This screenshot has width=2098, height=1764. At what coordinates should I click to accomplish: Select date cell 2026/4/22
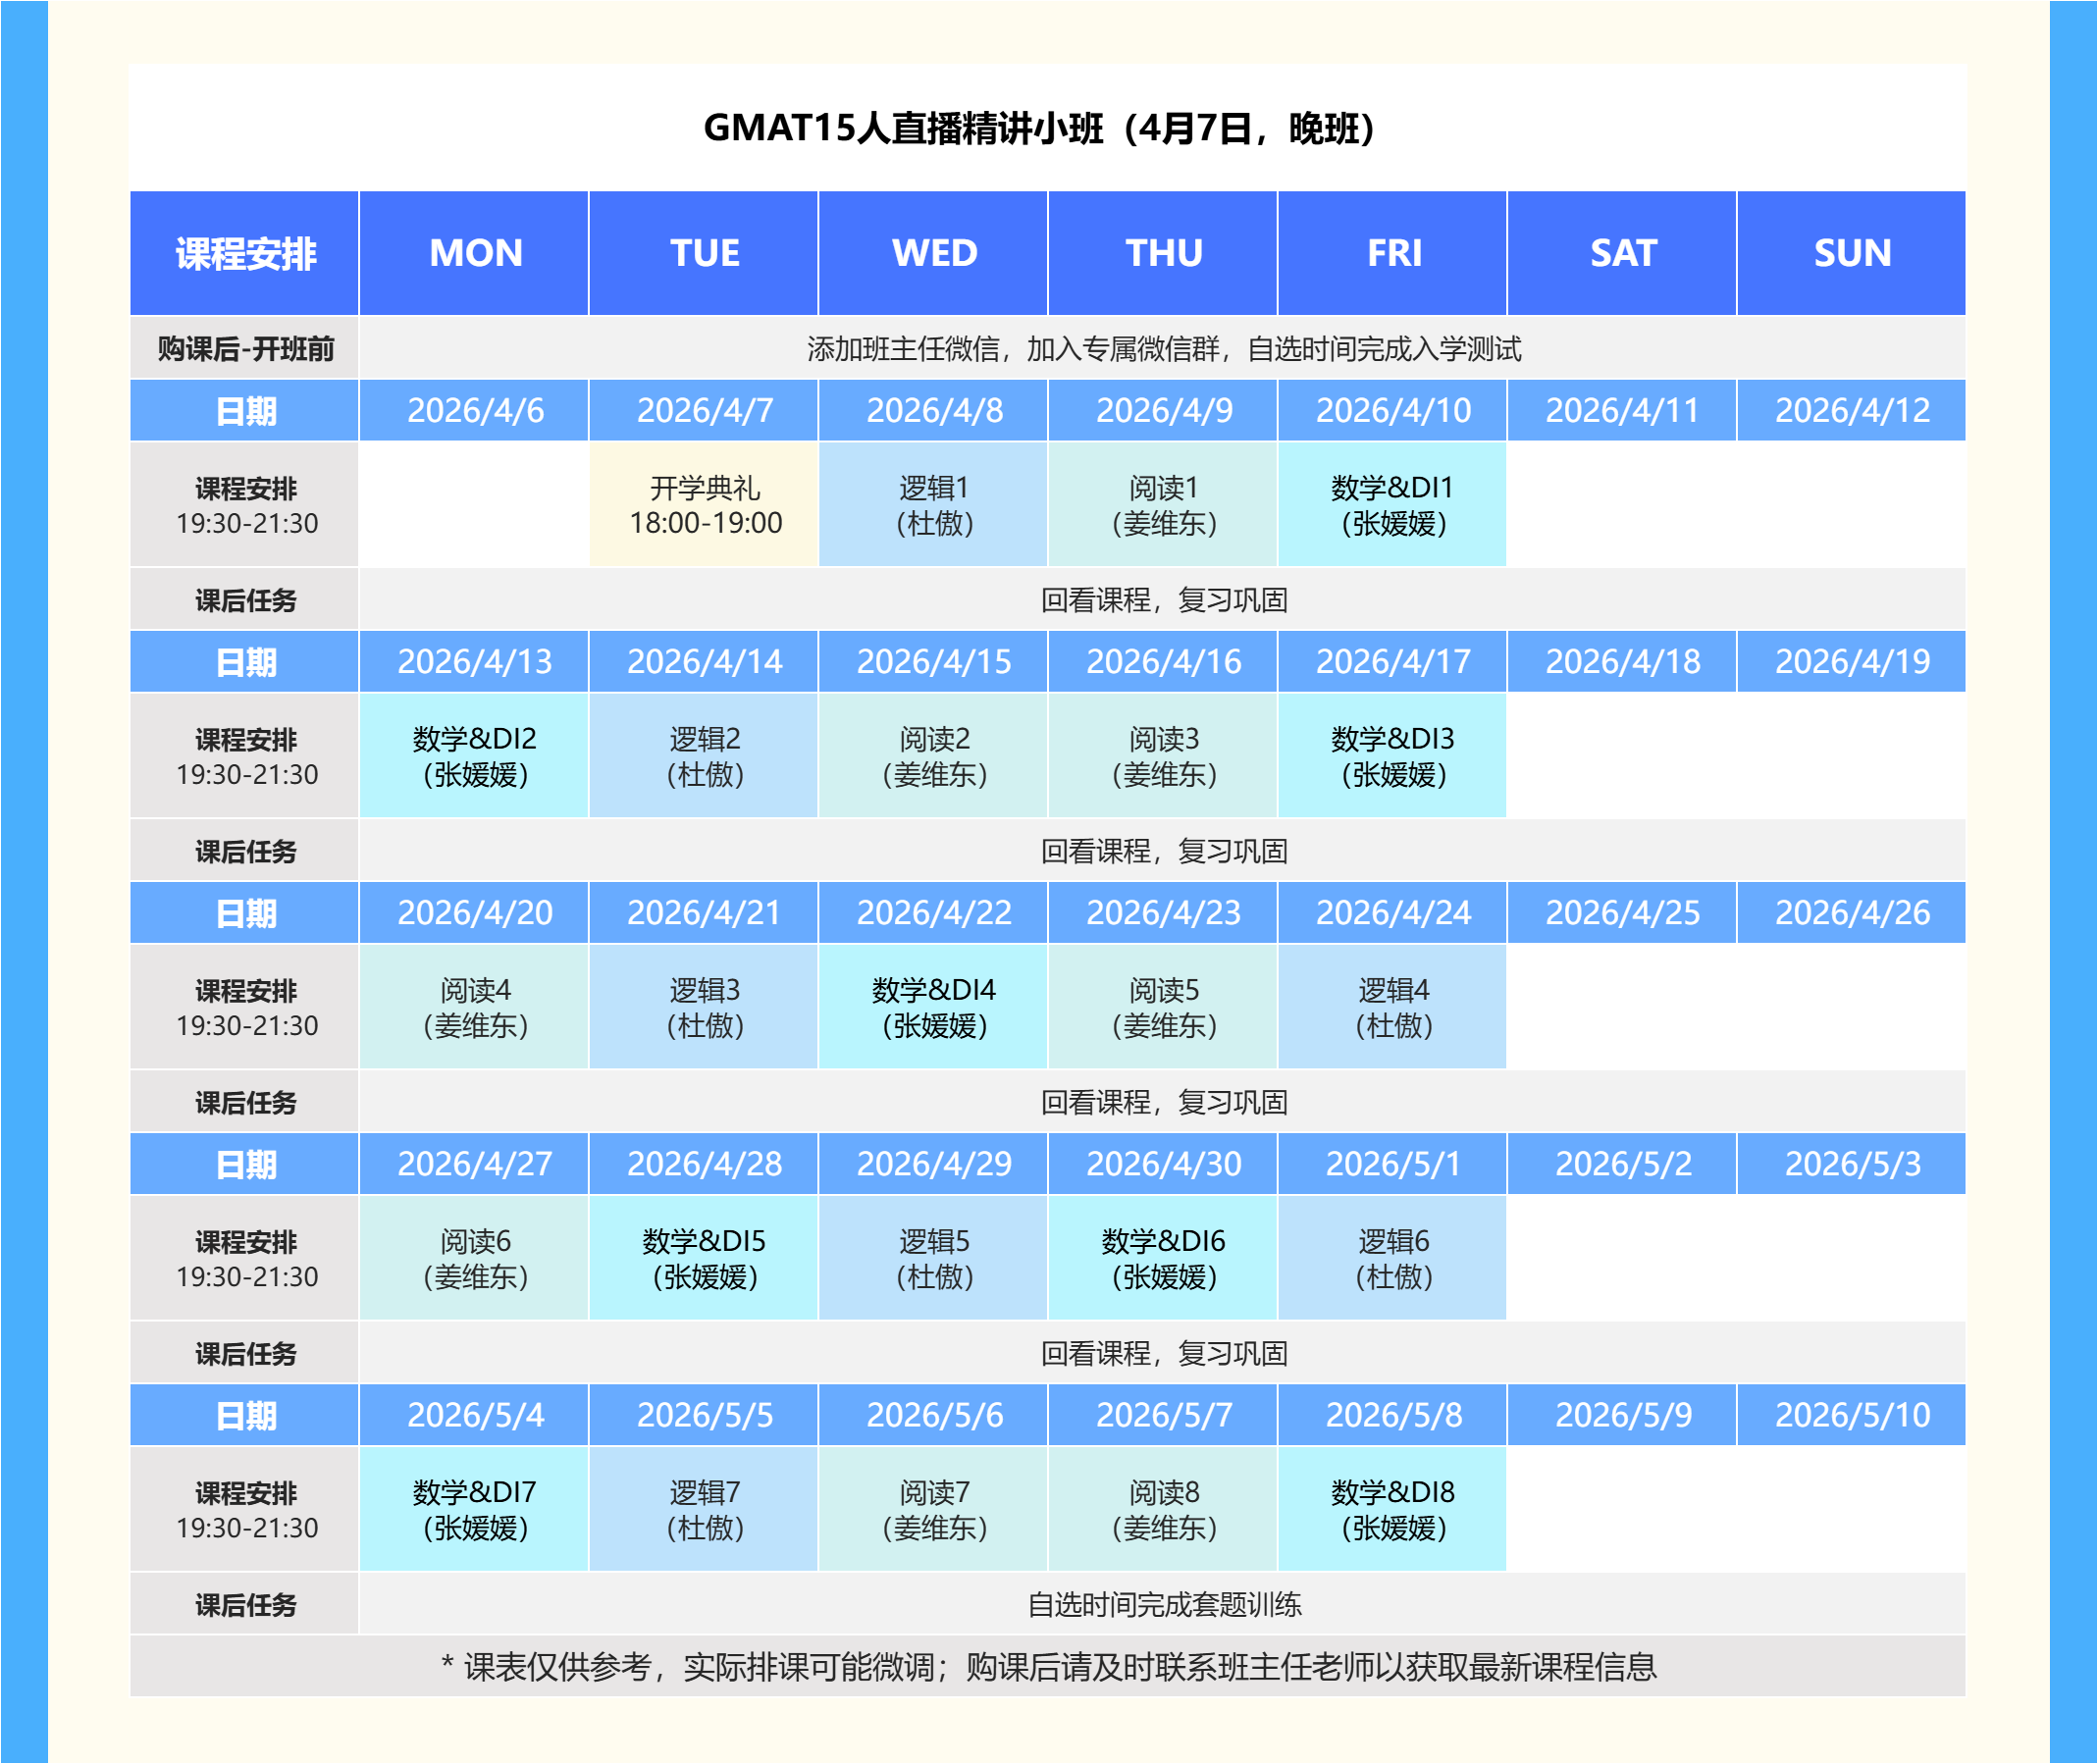pos(933,912)
